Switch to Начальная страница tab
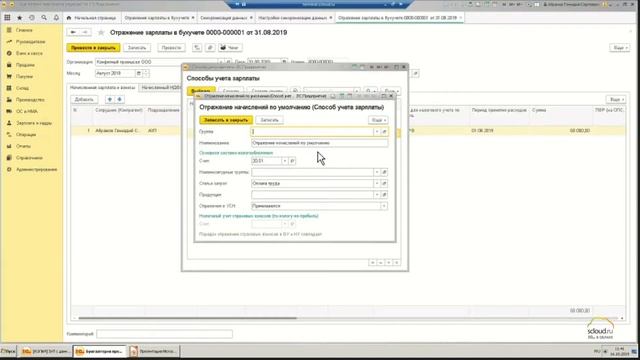640x360 pixels. 91,18
